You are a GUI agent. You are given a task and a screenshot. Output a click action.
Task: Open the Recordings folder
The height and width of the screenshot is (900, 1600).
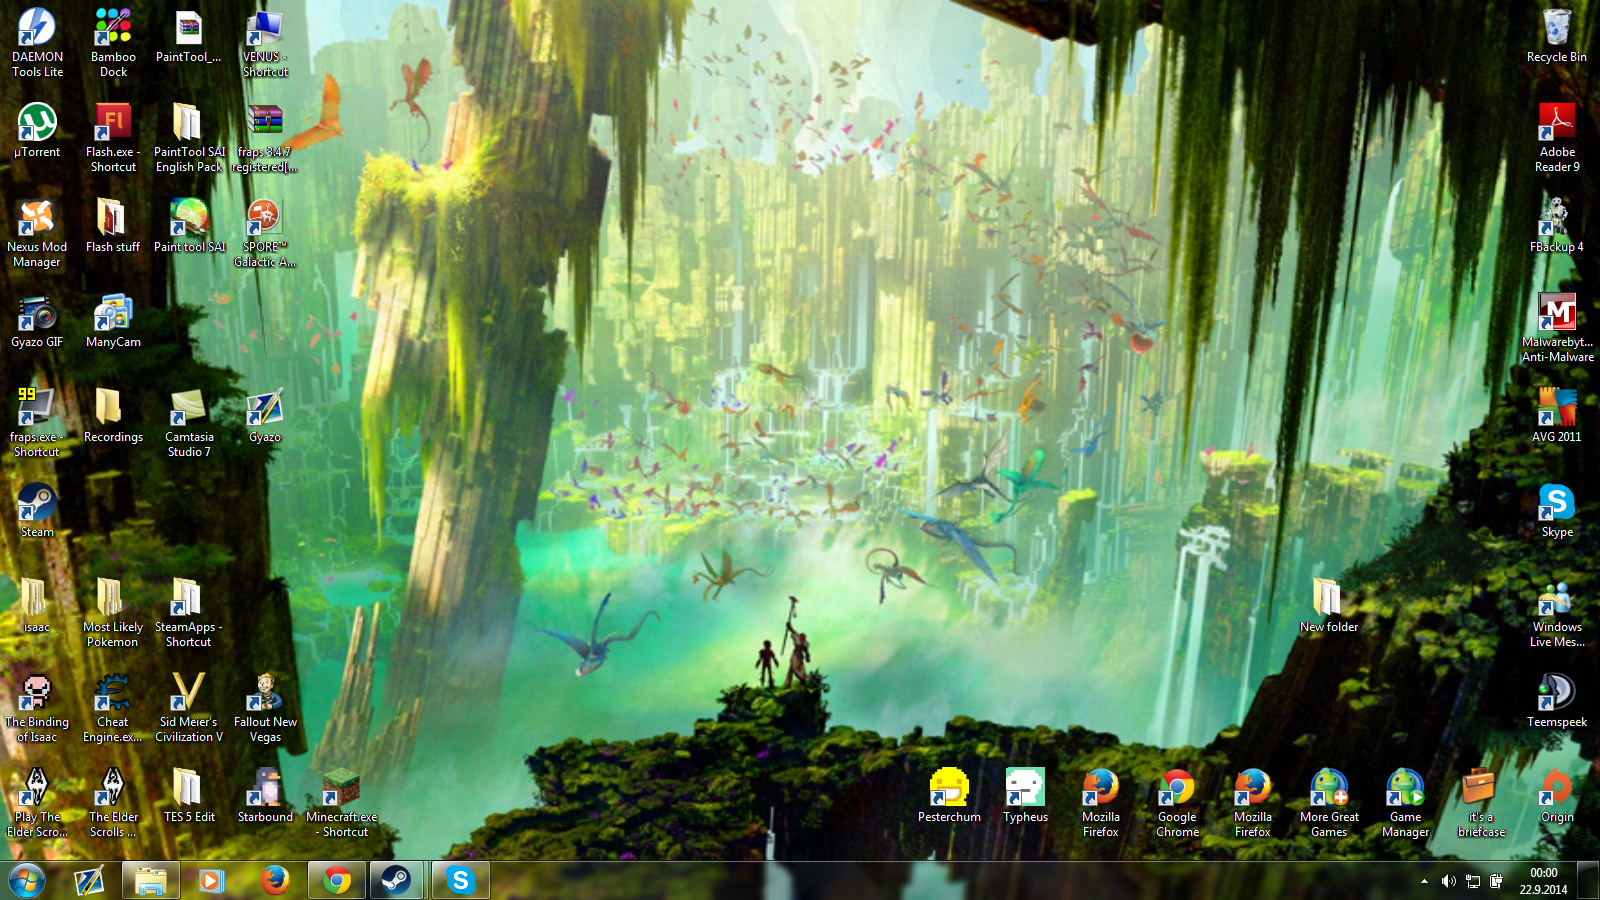[x=113, y=416]
